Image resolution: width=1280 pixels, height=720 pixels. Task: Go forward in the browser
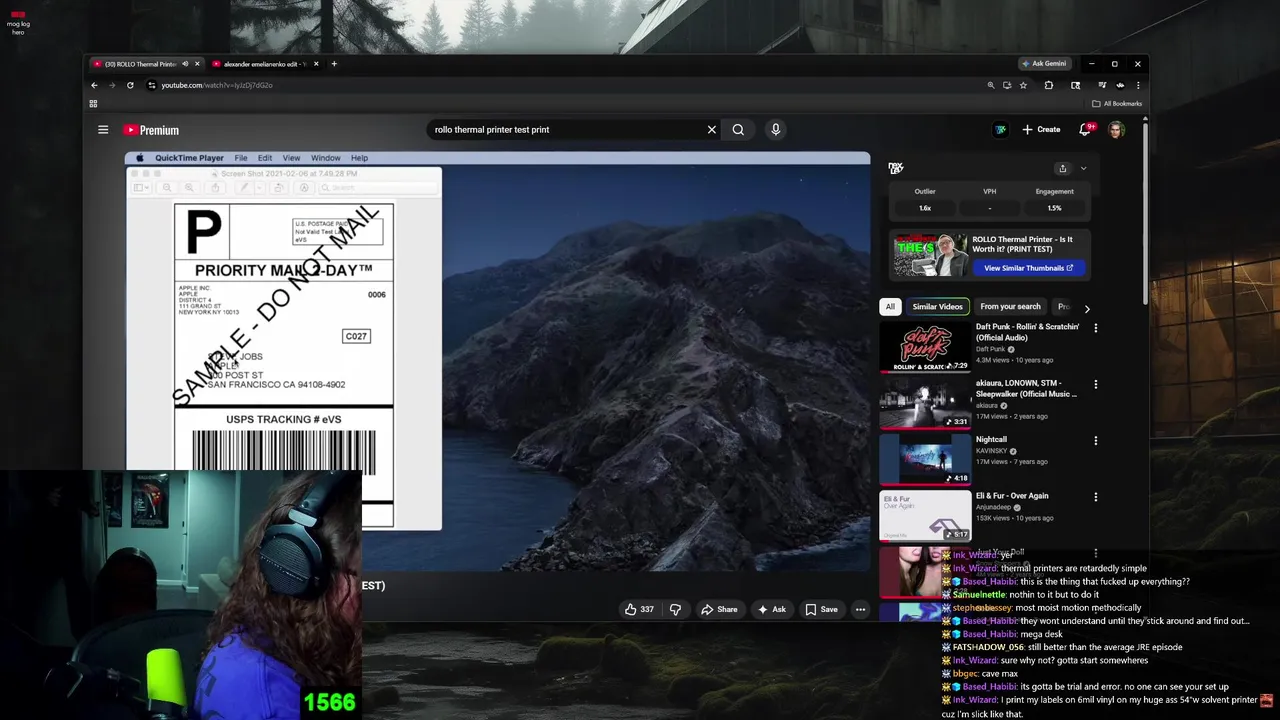click(x=112, y=85)
